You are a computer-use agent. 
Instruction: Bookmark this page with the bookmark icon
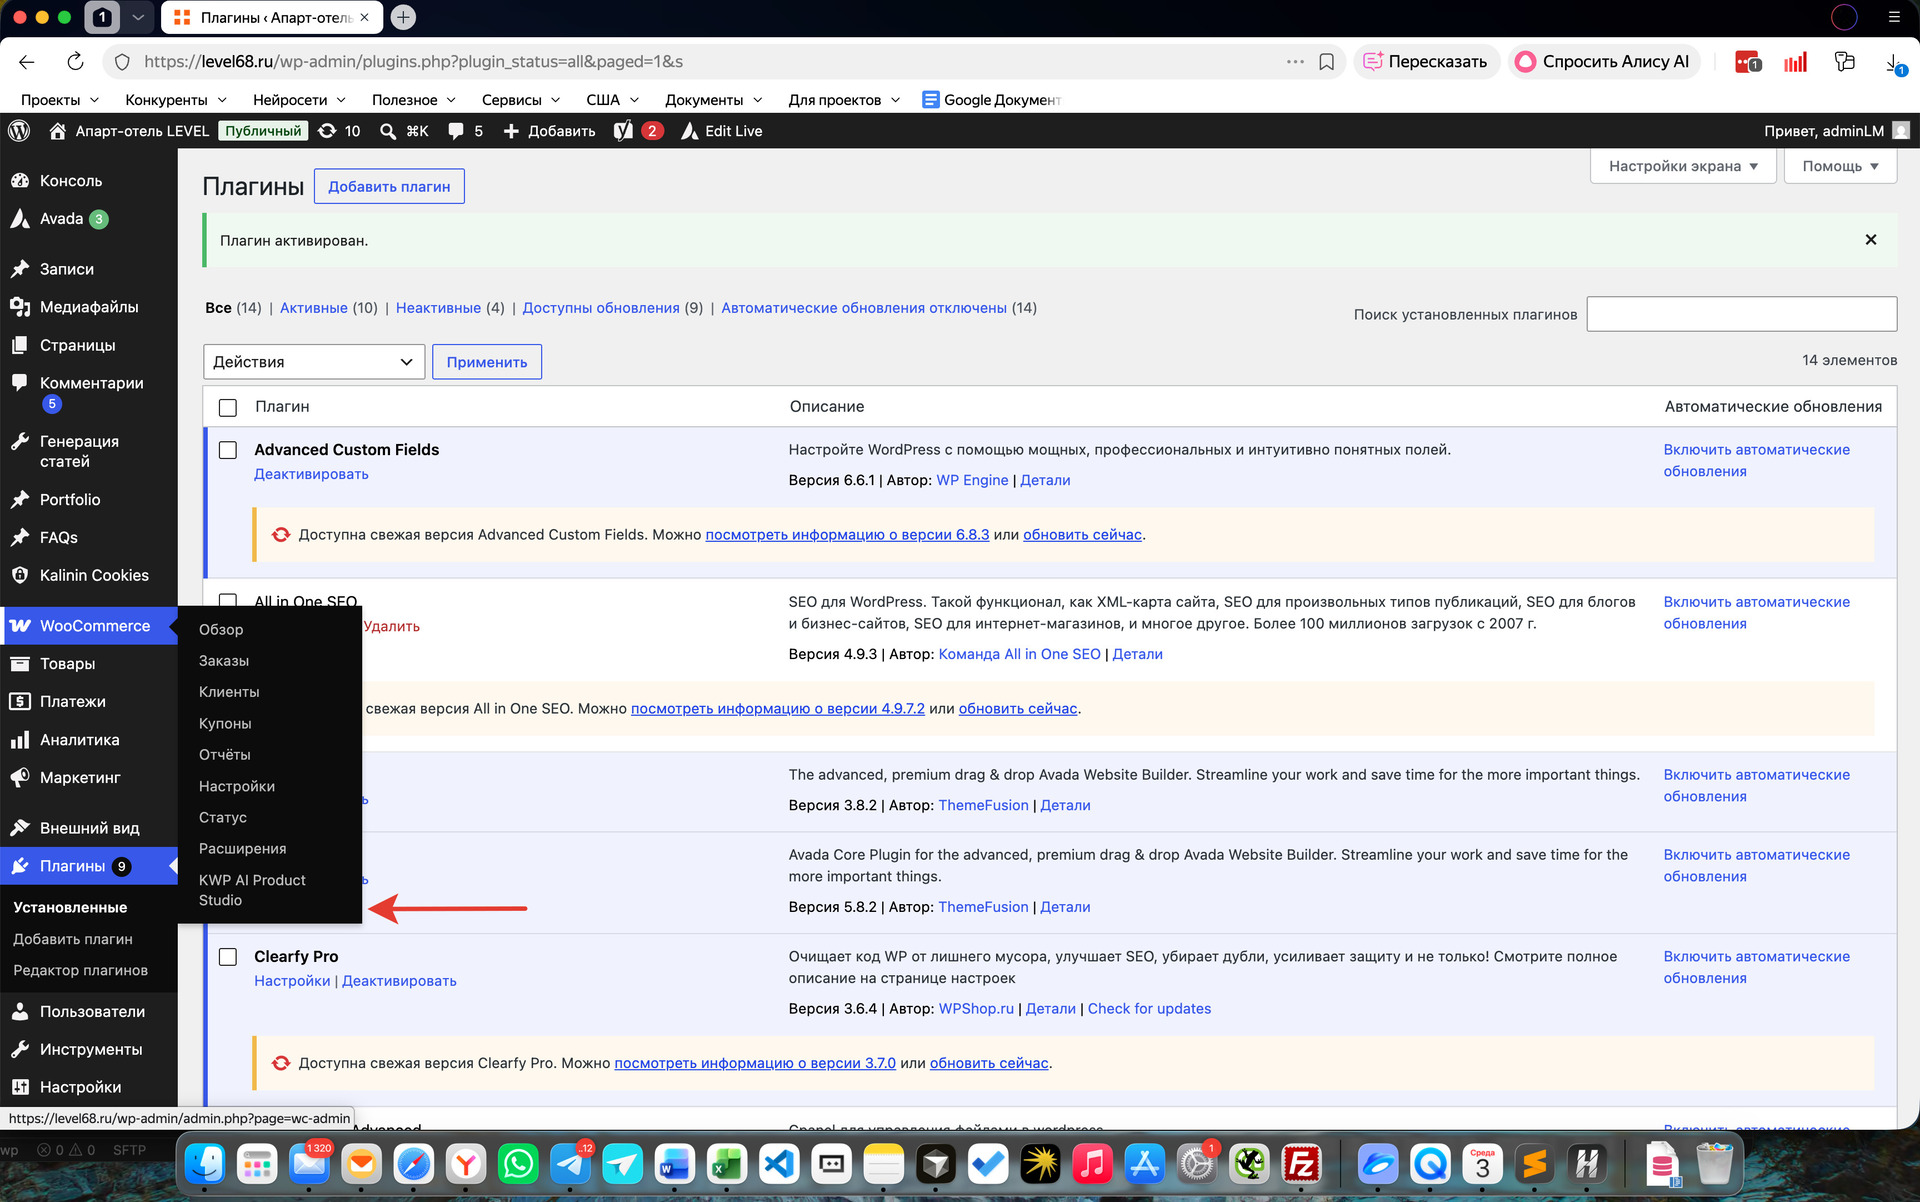point(1327,62)
